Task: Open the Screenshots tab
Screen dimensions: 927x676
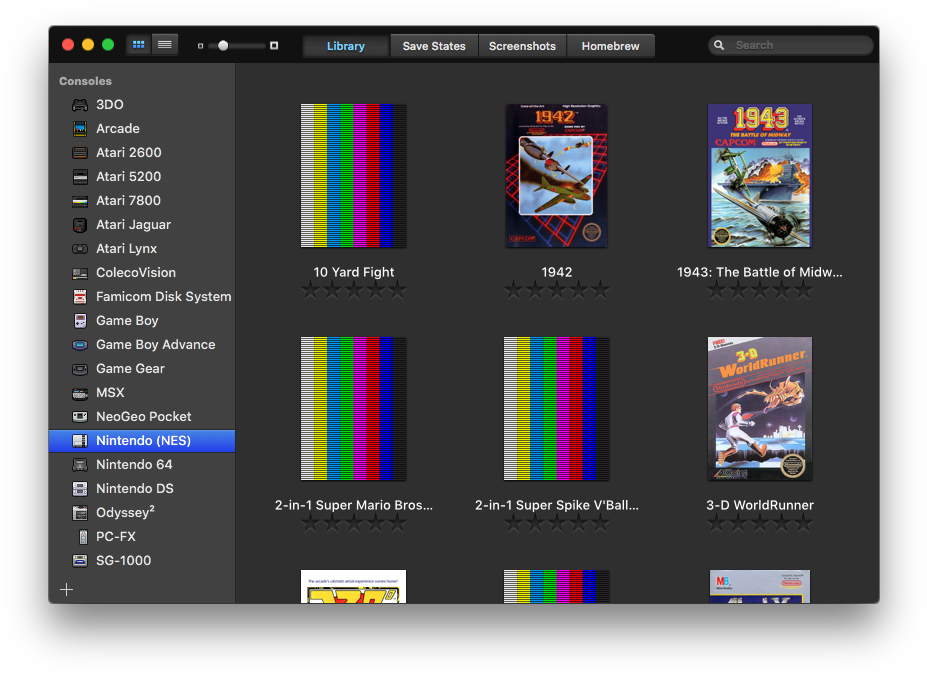Action: click(522, 46)
